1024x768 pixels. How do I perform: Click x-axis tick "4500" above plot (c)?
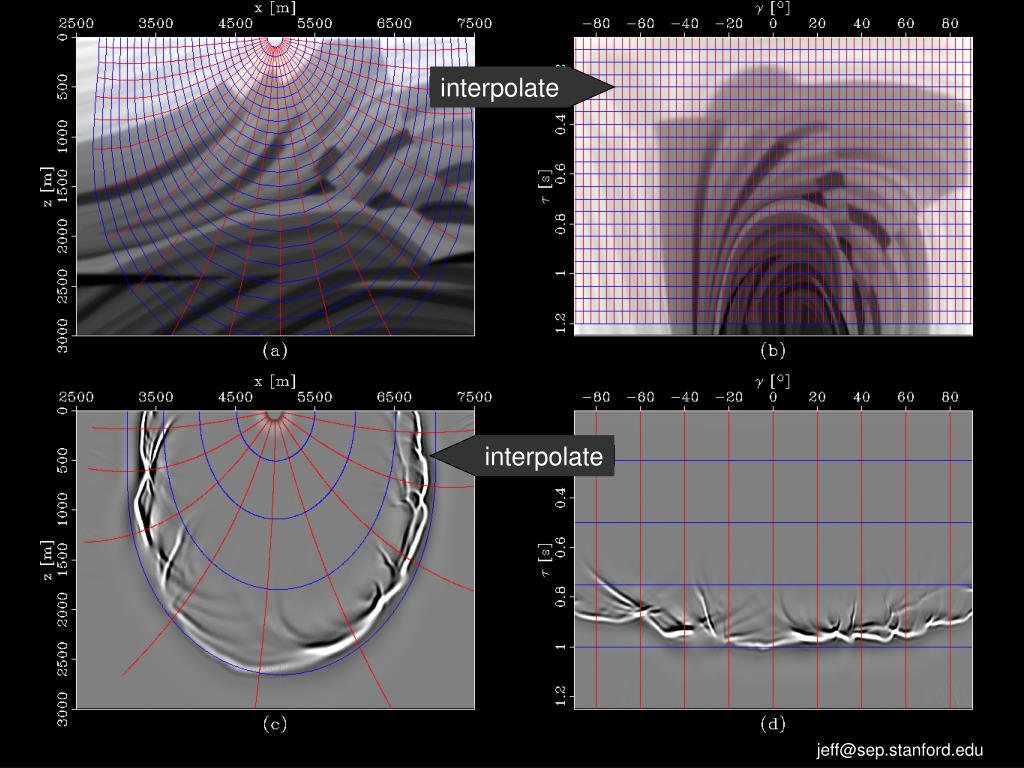[x=235, y=397]
